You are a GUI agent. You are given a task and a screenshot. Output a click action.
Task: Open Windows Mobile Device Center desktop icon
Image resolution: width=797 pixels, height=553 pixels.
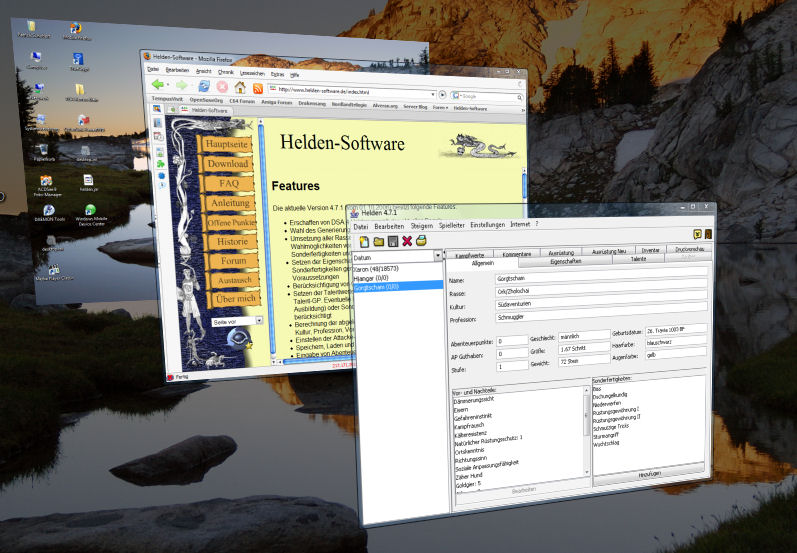[91, 215]
